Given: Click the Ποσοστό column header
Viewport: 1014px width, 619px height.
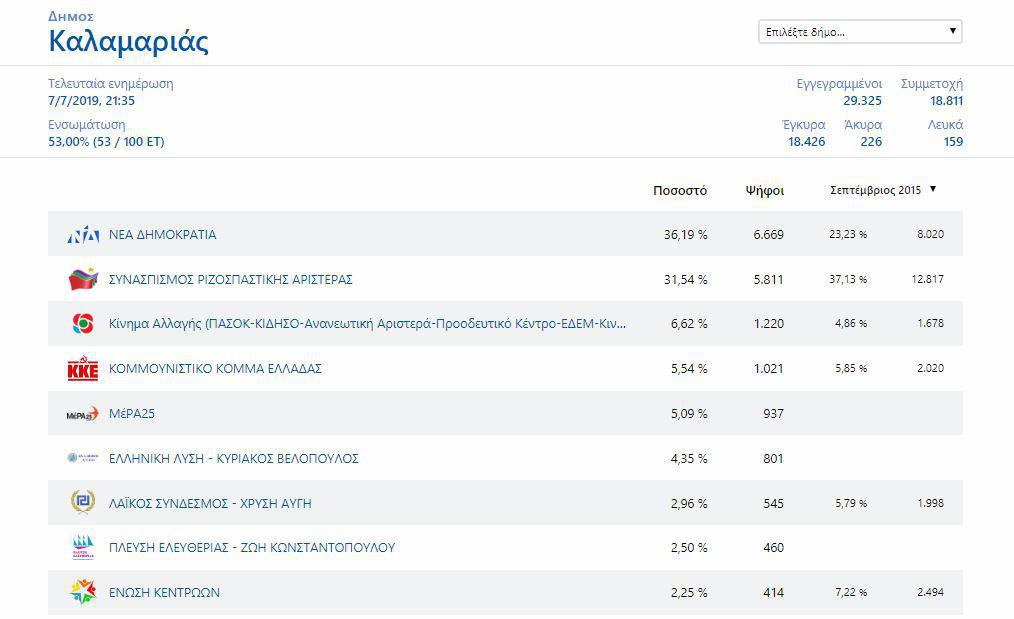Looking at the screenshot, I should tap(679, 190).
